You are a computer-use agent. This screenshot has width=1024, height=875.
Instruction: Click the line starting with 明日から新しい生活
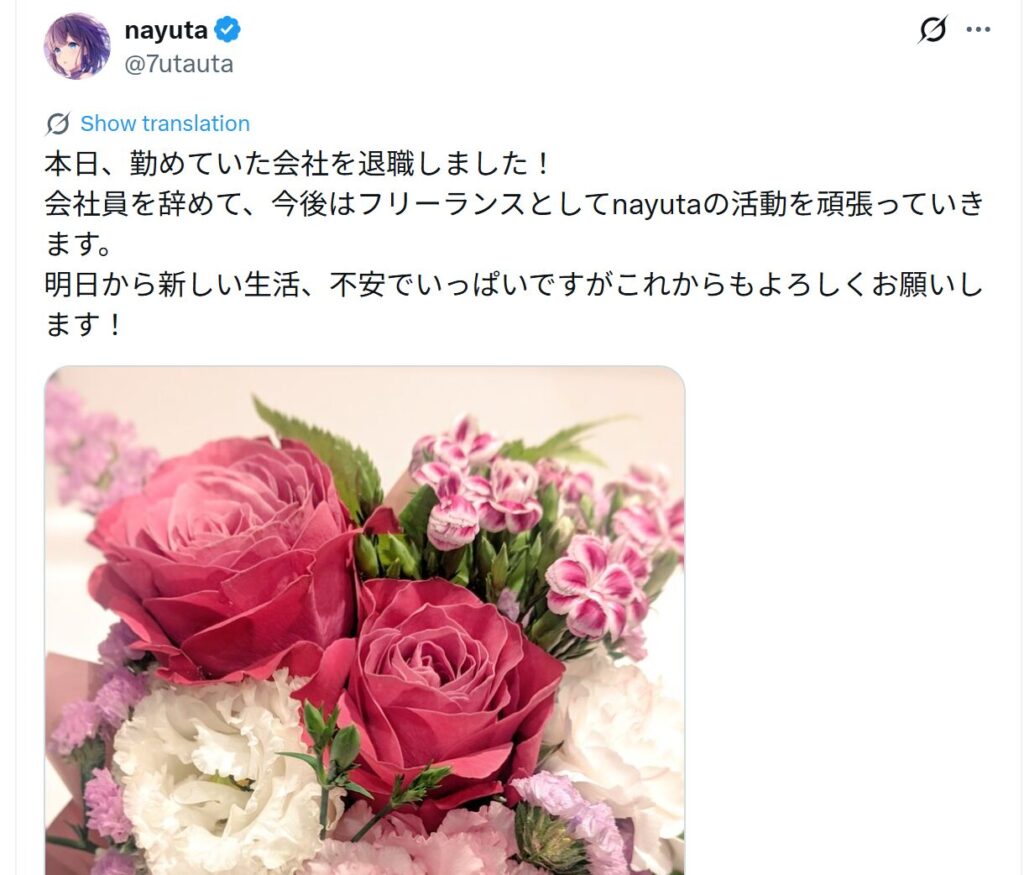(514, 285)
